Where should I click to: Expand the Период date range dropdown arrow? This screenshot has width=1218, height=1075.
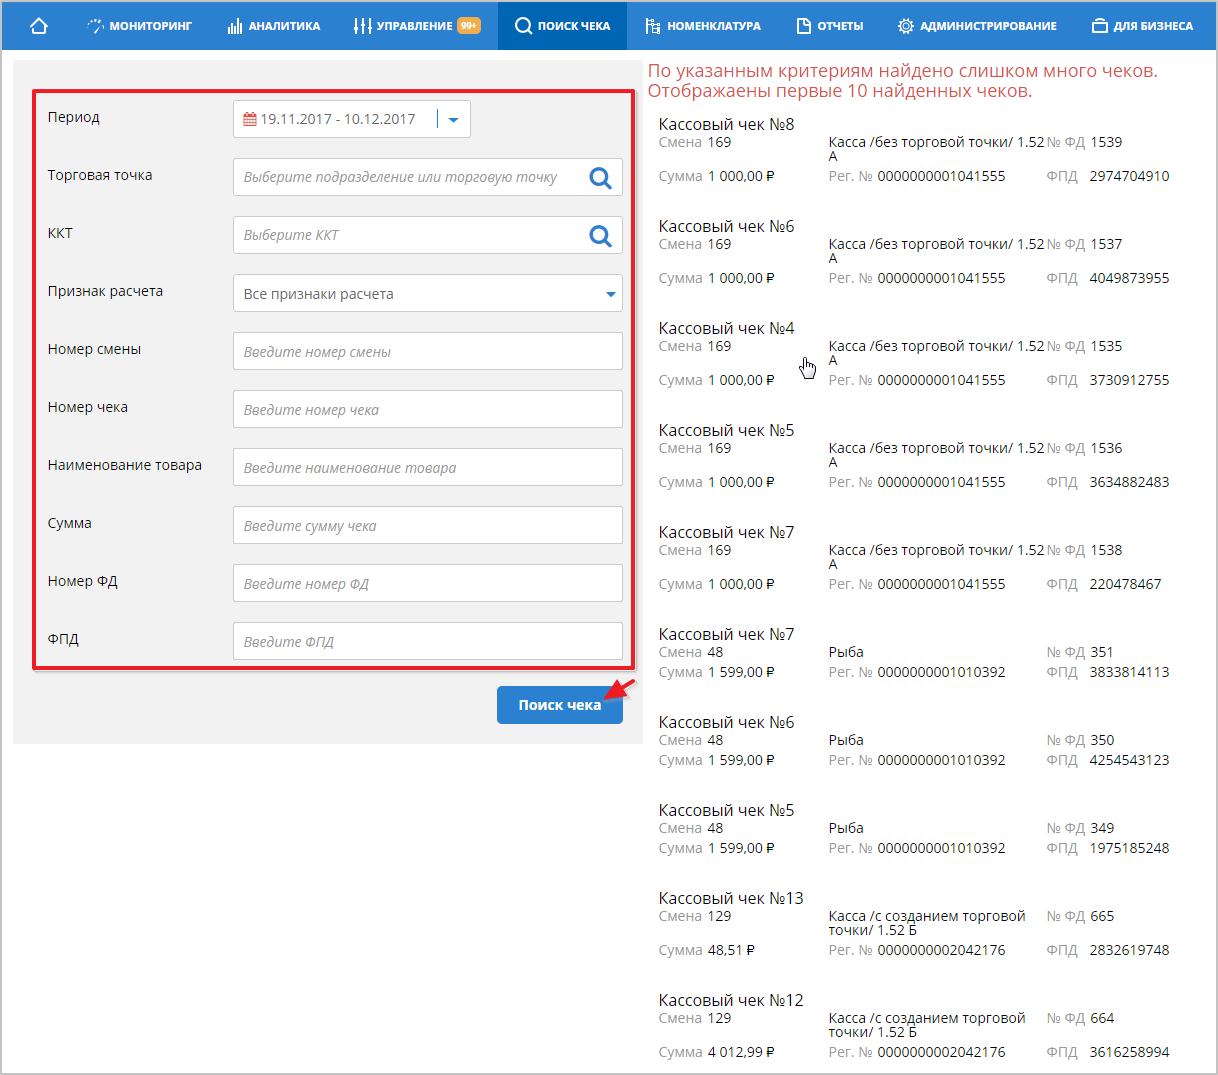click(x=453, y=120)
